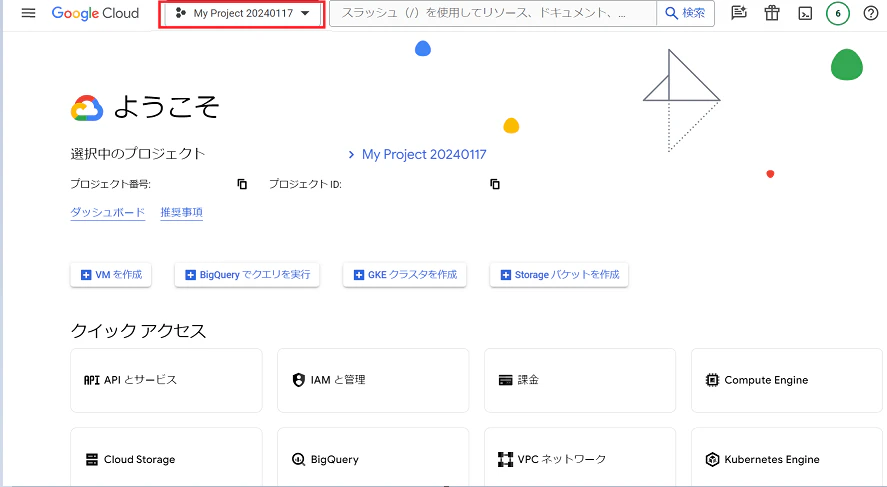Open the 推奨事項 link
887x487 pixels.
click(x=182, y=212)
